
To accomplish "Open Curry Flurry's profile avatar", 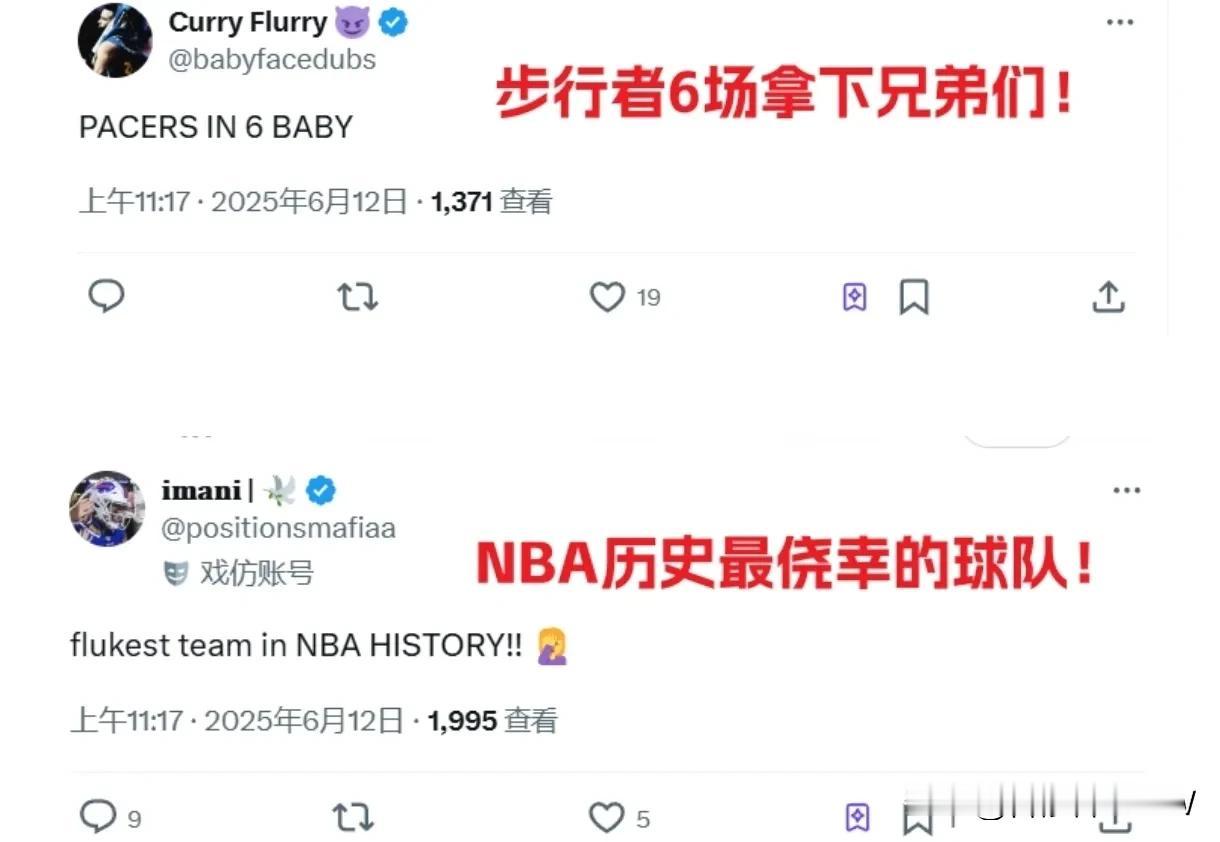I will pyautogui.click(x=115, y=41).
